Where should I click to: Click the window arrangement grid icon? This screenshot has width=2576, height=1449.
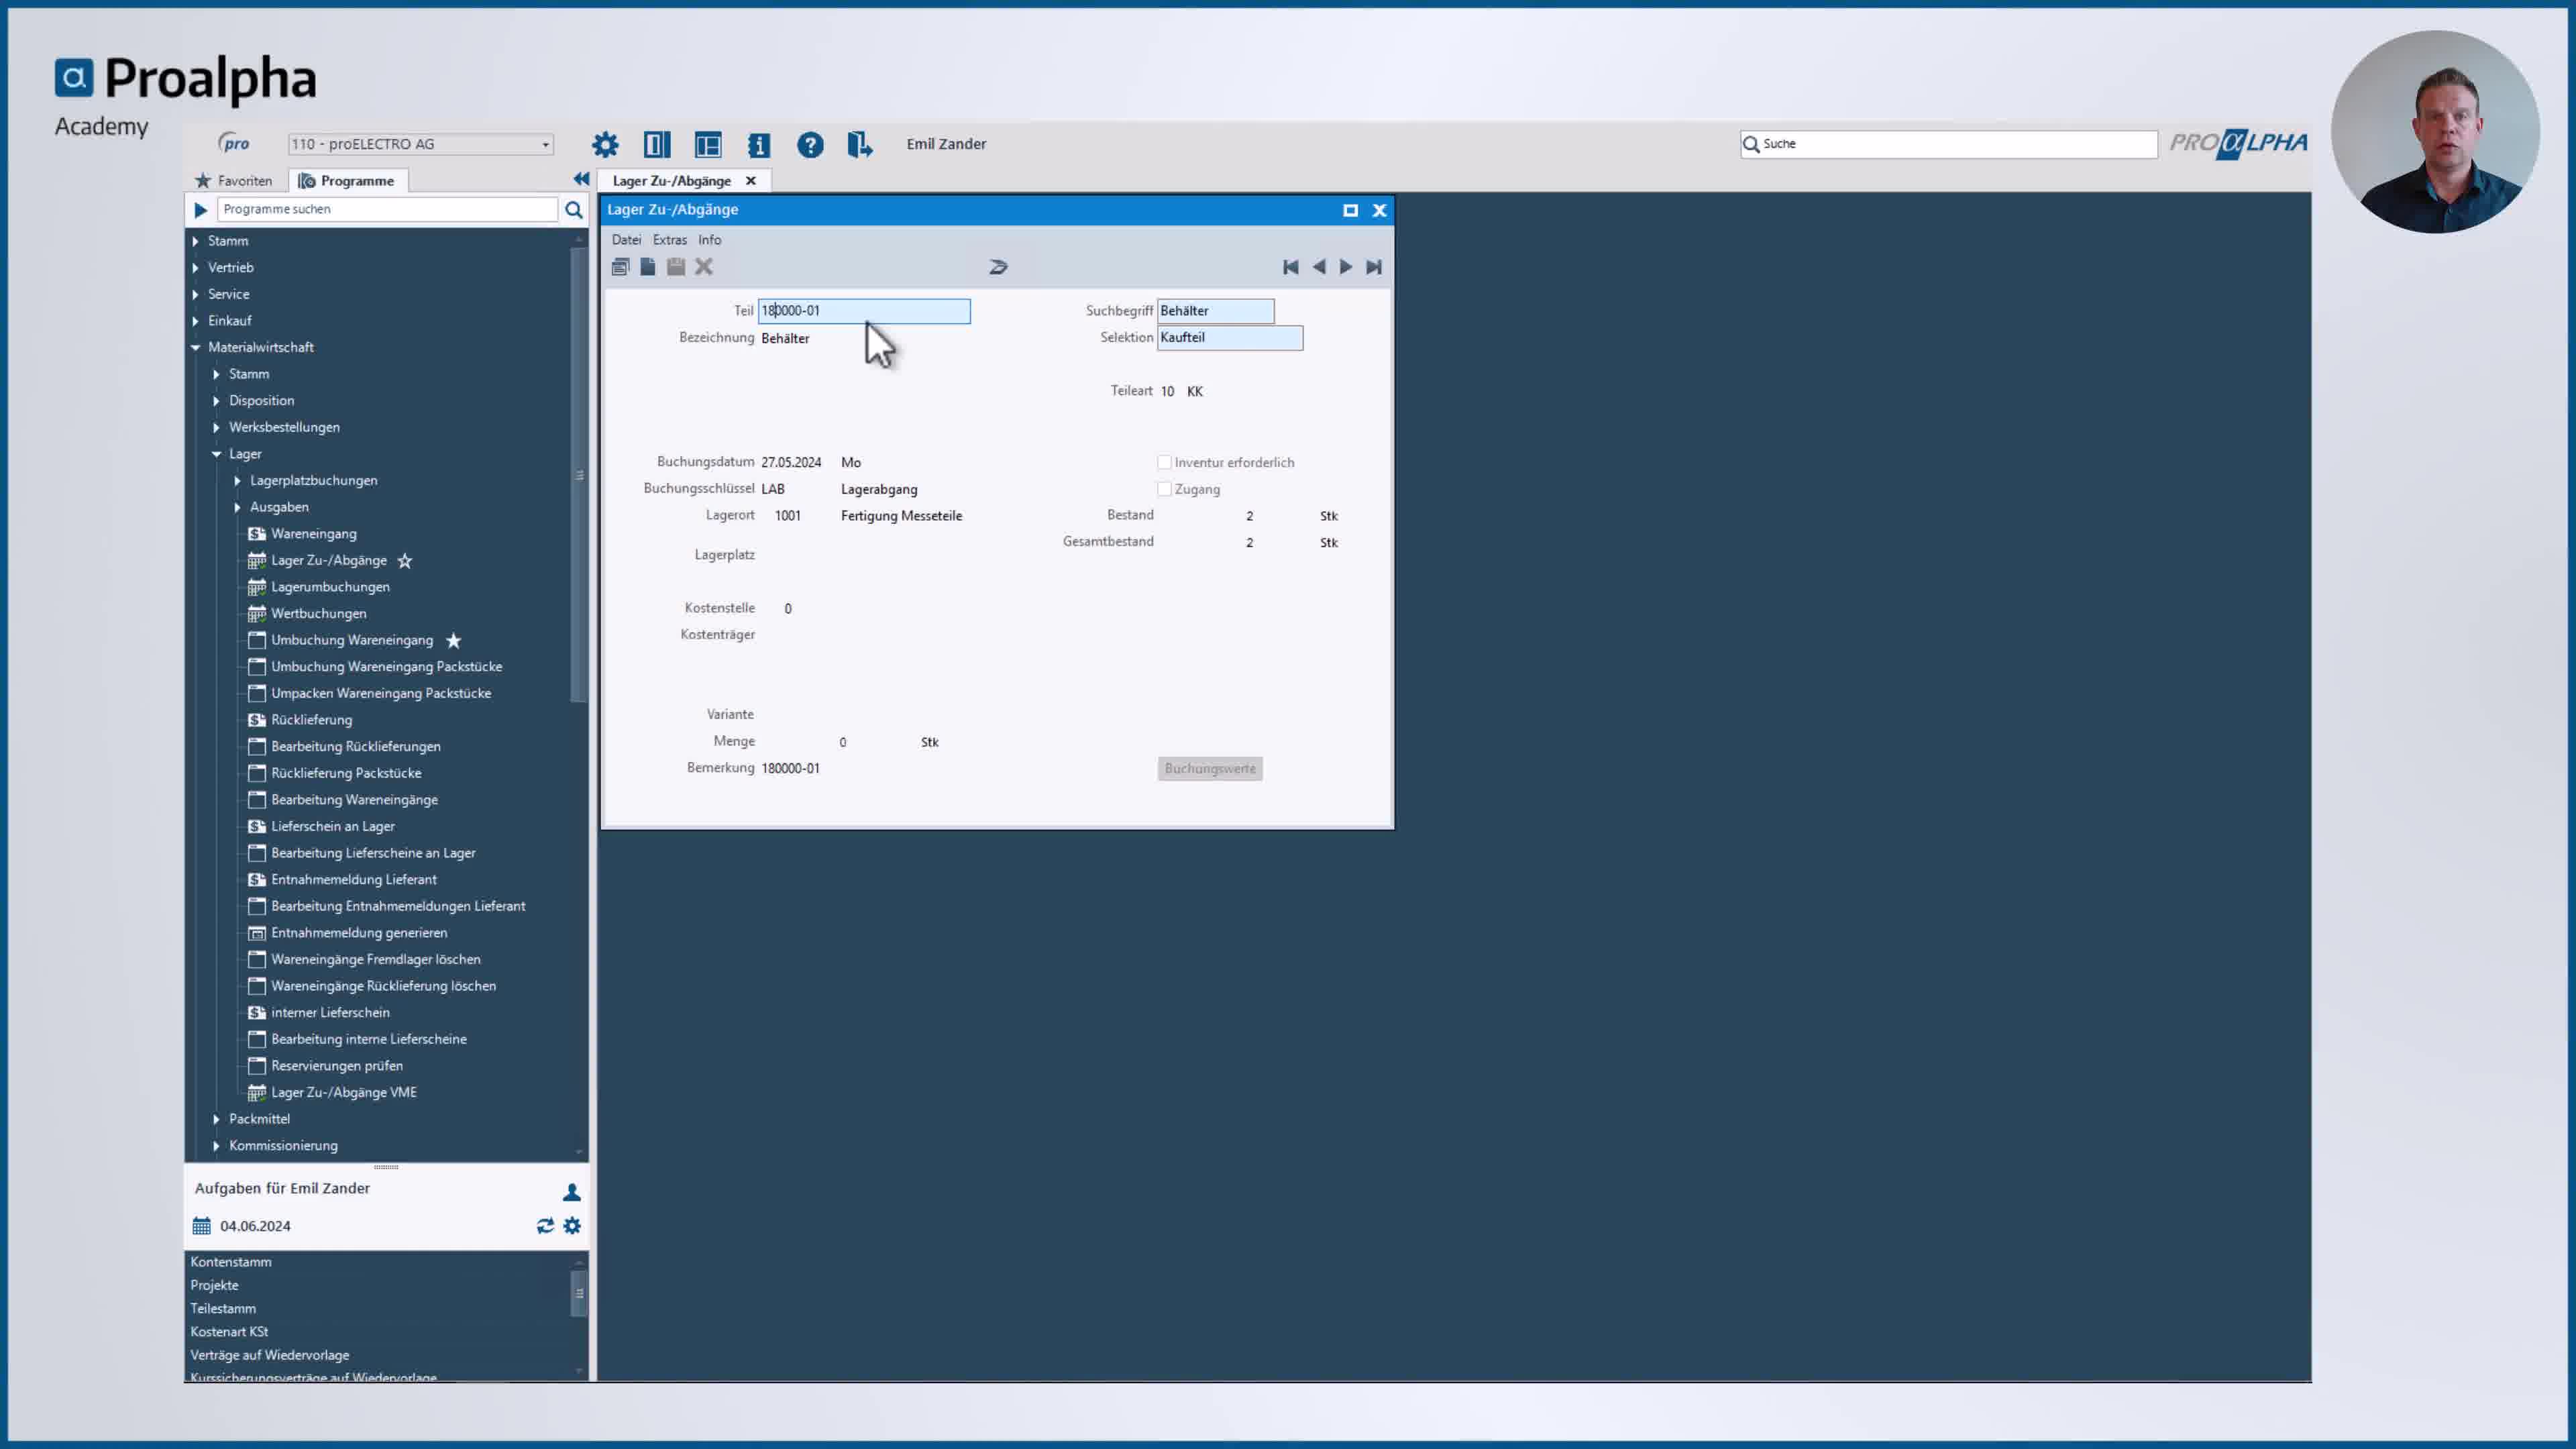point(708,144)
